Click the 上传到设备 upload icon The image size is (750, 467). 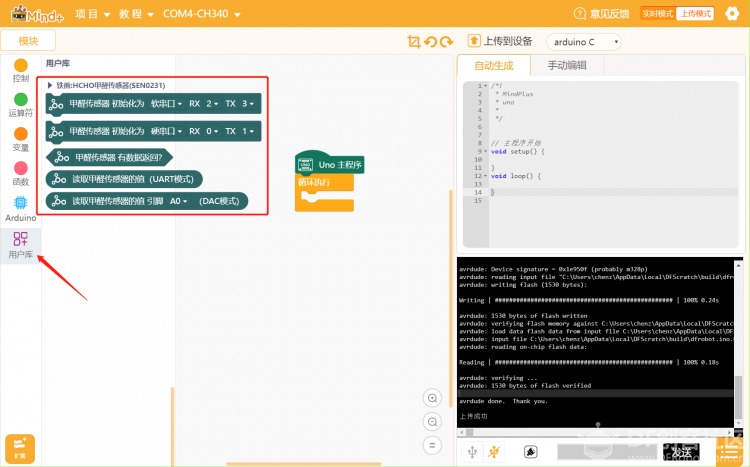coord(474,41)
